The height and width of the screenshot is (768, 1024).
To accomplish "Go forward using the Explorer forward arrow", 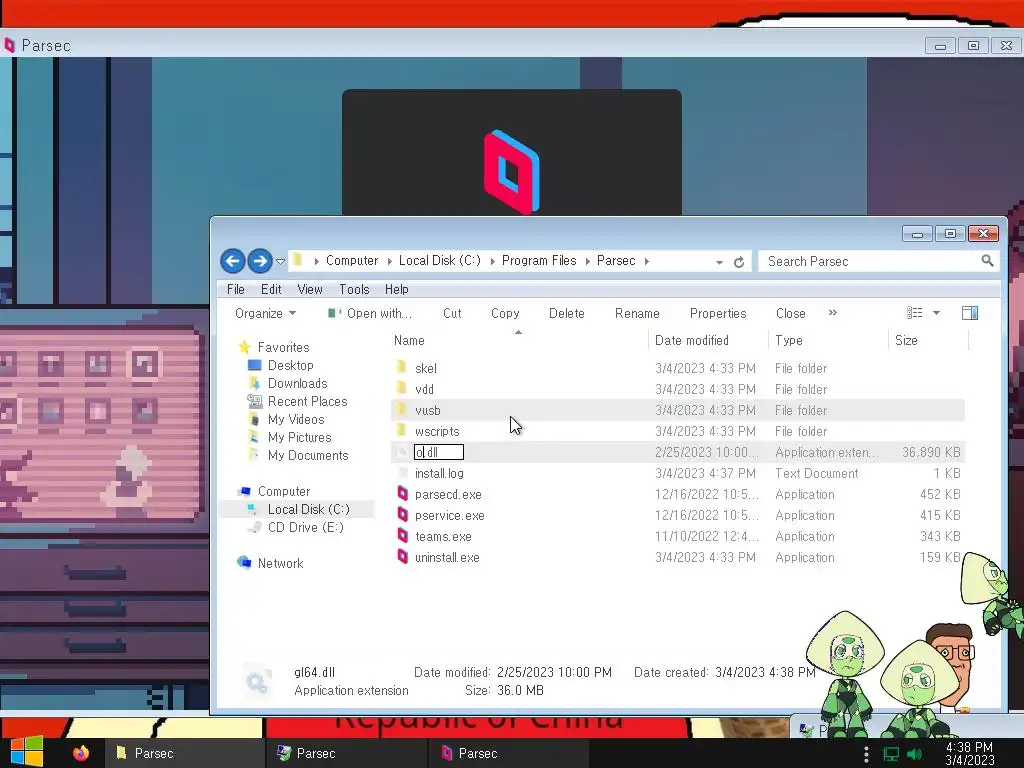I will click(260, 261).
